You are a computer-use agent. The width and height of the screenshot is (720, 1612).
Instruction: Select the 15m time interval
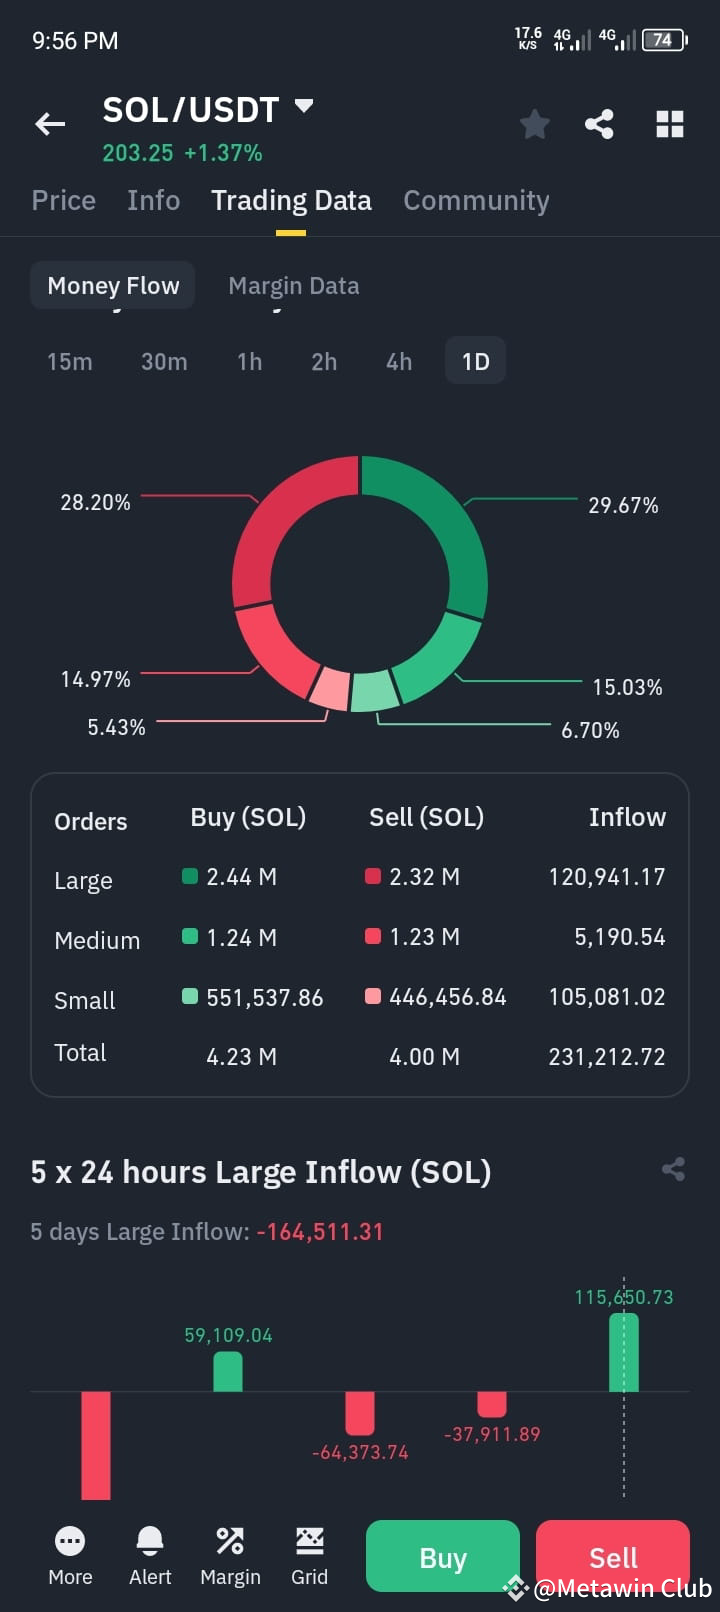point(70,361)
